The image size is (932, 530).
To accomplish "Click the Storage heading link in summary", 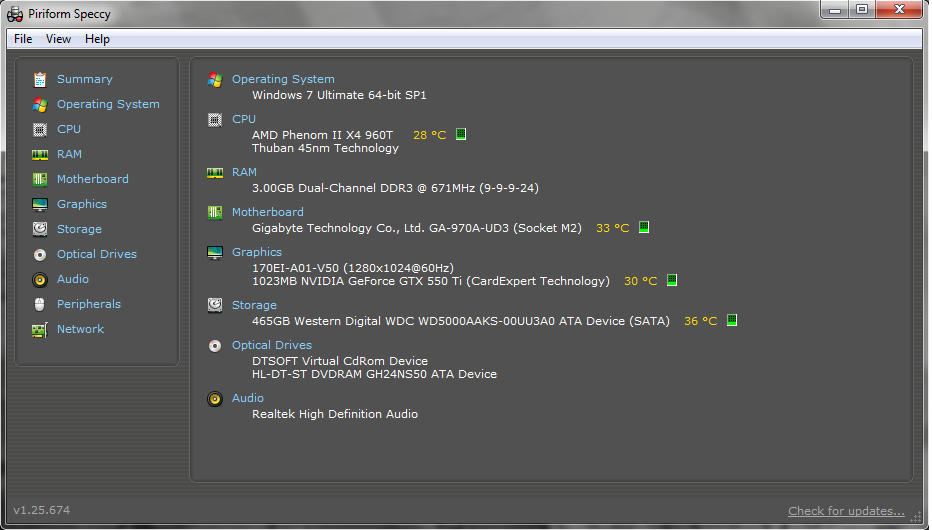I will click(254, 305).
